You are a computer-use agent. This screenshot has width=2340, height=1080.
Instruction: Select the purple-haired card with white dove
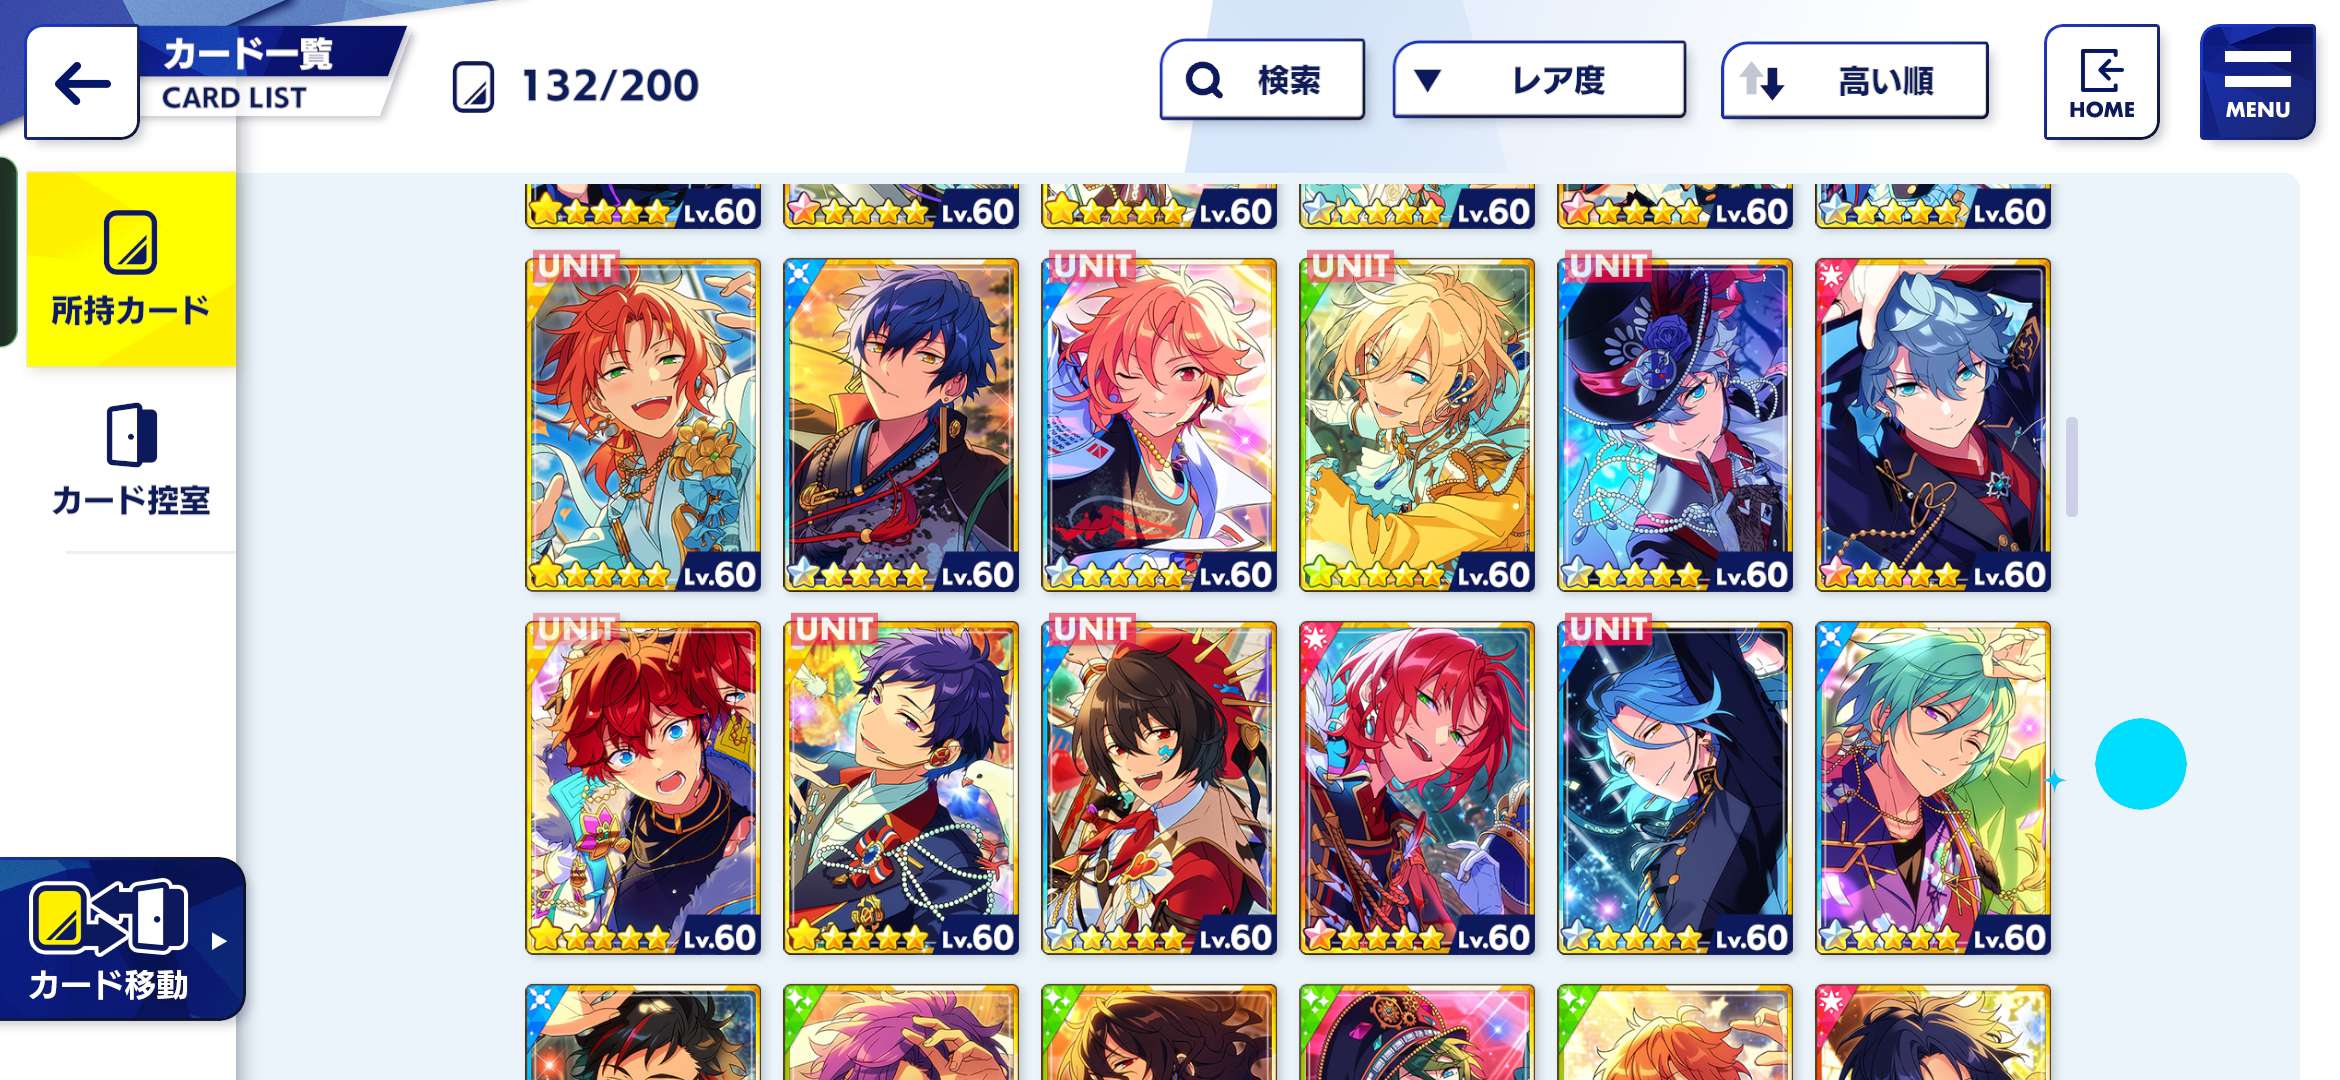point(901,788)
